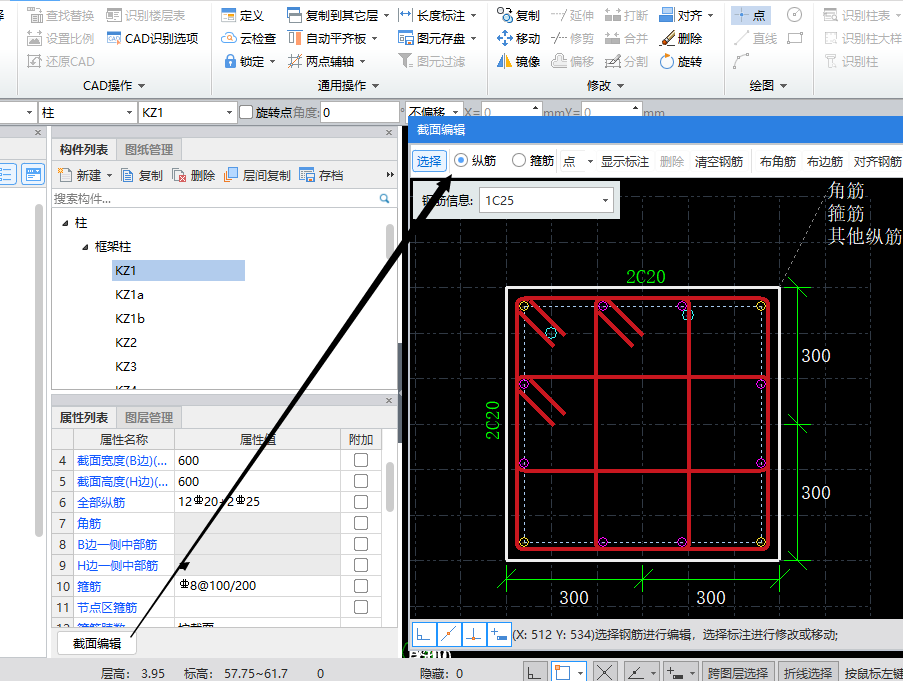Click the 删除 delete tool in Modify group
903x681 pixels.
point(681,39)
